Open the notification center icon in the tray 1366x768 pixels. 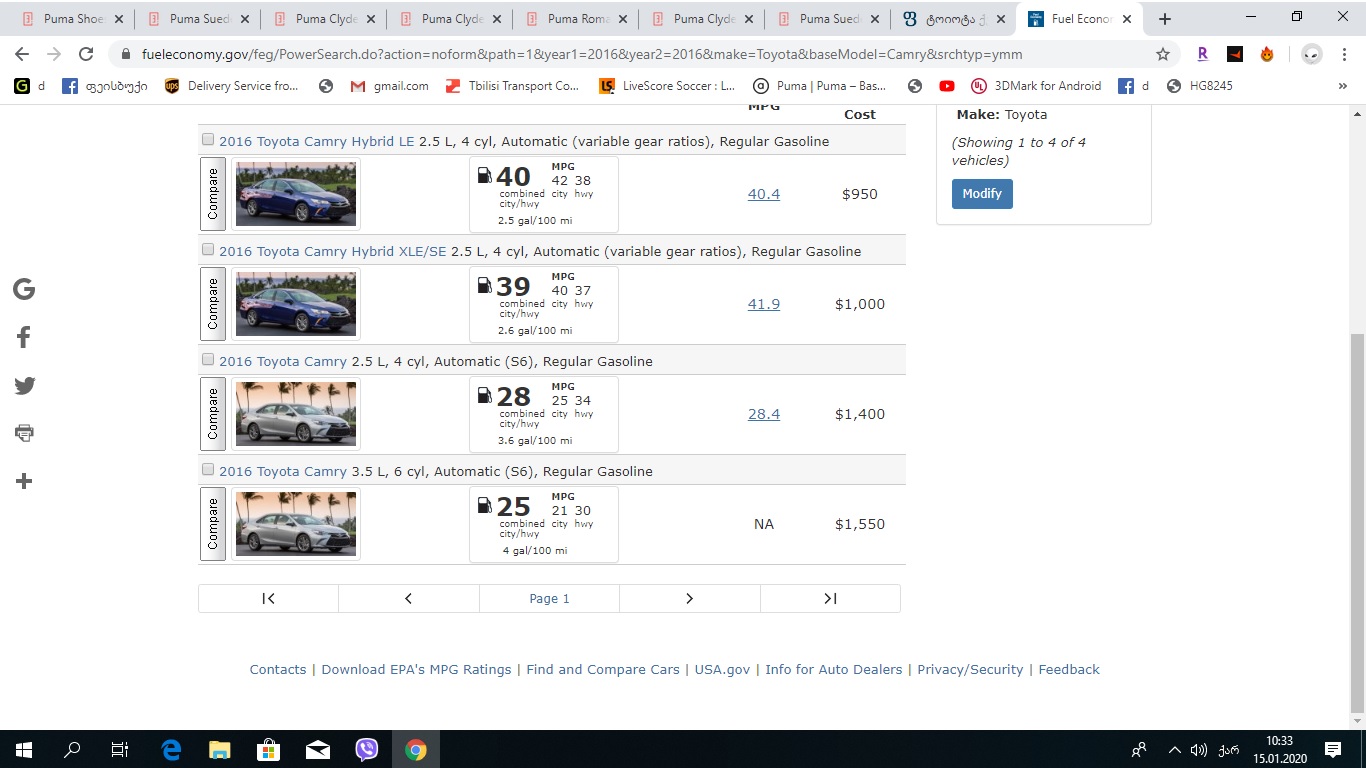(x=1333, y=749)
